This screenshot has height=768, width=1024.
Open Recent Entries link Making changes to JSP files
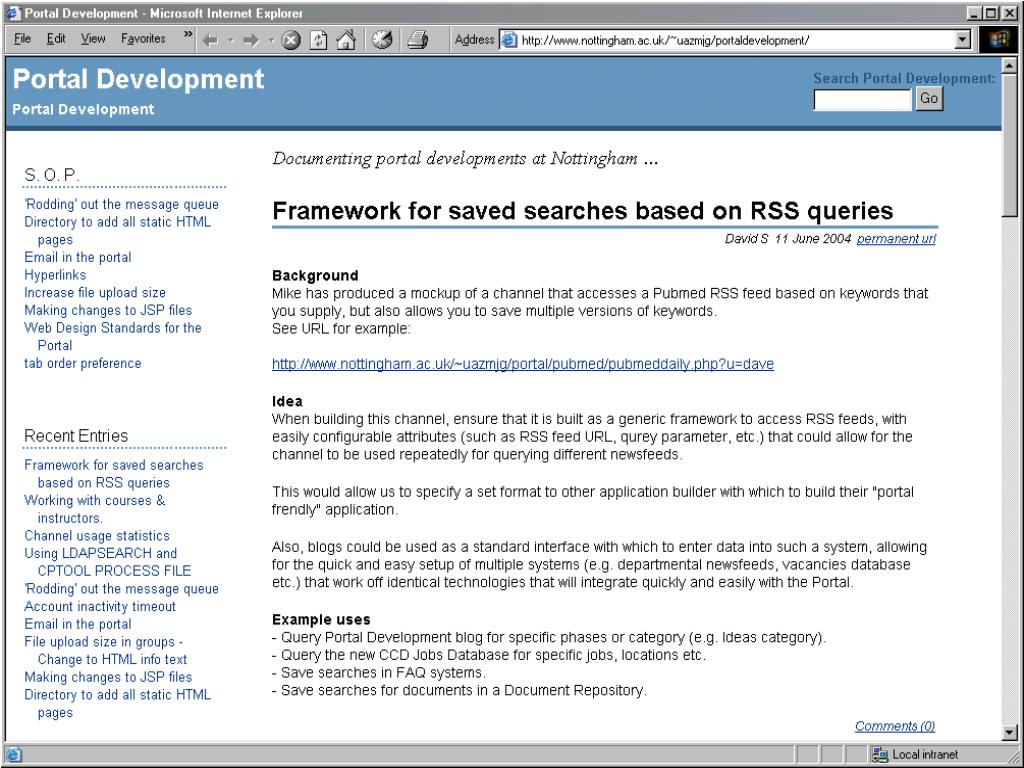point(108,677)
